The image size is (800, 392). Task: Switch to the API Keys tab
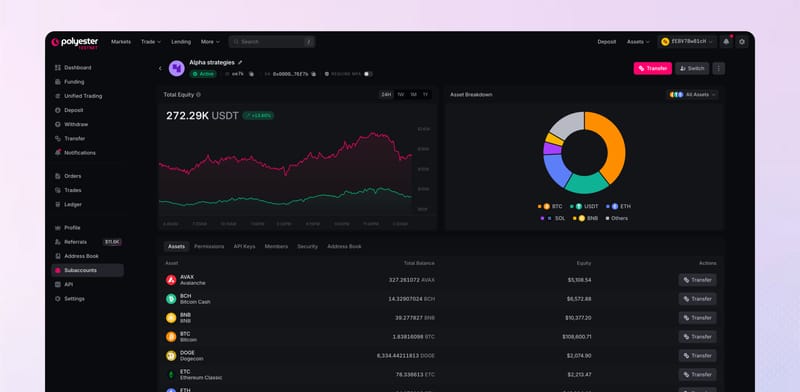pos(244,247)
